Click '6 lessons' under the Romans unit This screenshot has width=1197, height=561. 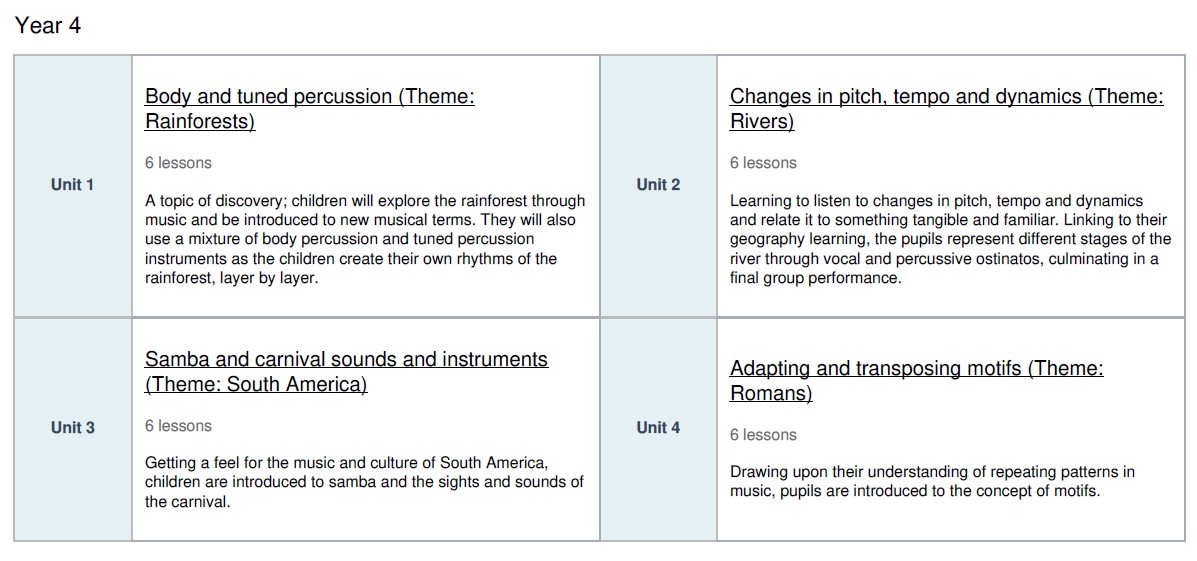pyautogui.click(x=763, y=435)
